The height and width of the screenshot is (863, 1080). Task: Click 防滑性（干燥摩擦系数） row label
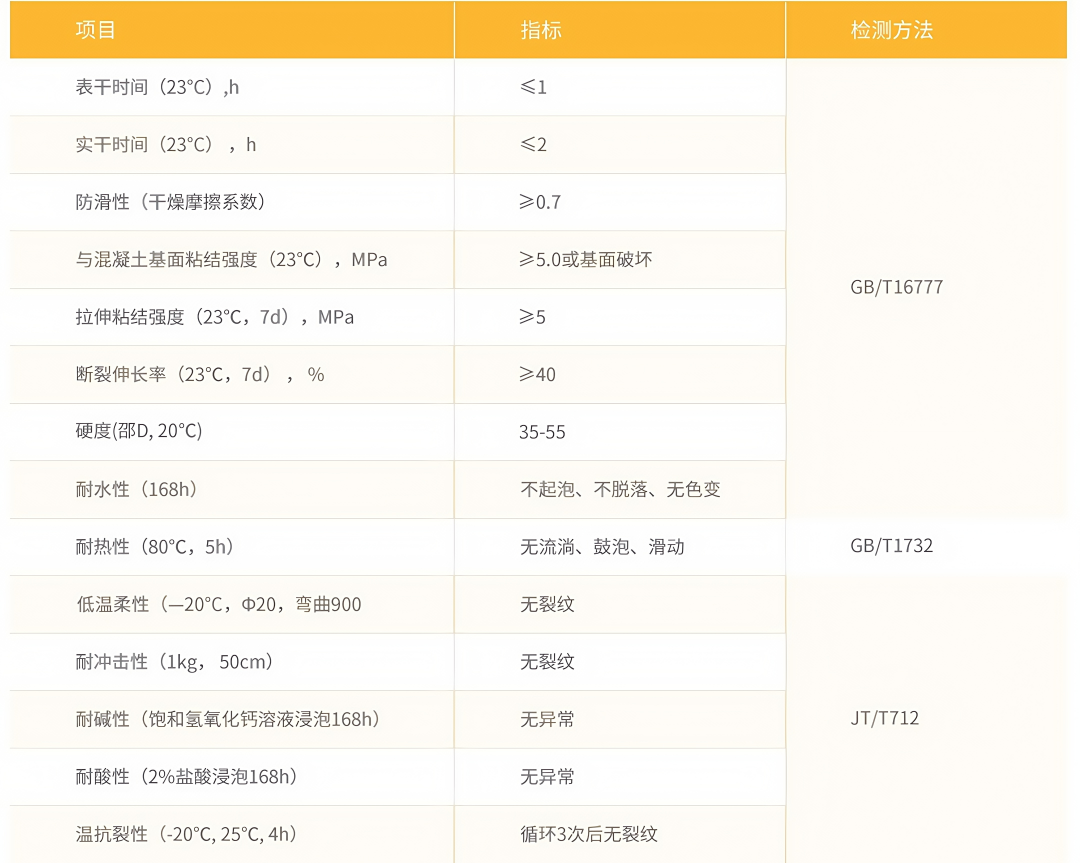pos(170,202)
